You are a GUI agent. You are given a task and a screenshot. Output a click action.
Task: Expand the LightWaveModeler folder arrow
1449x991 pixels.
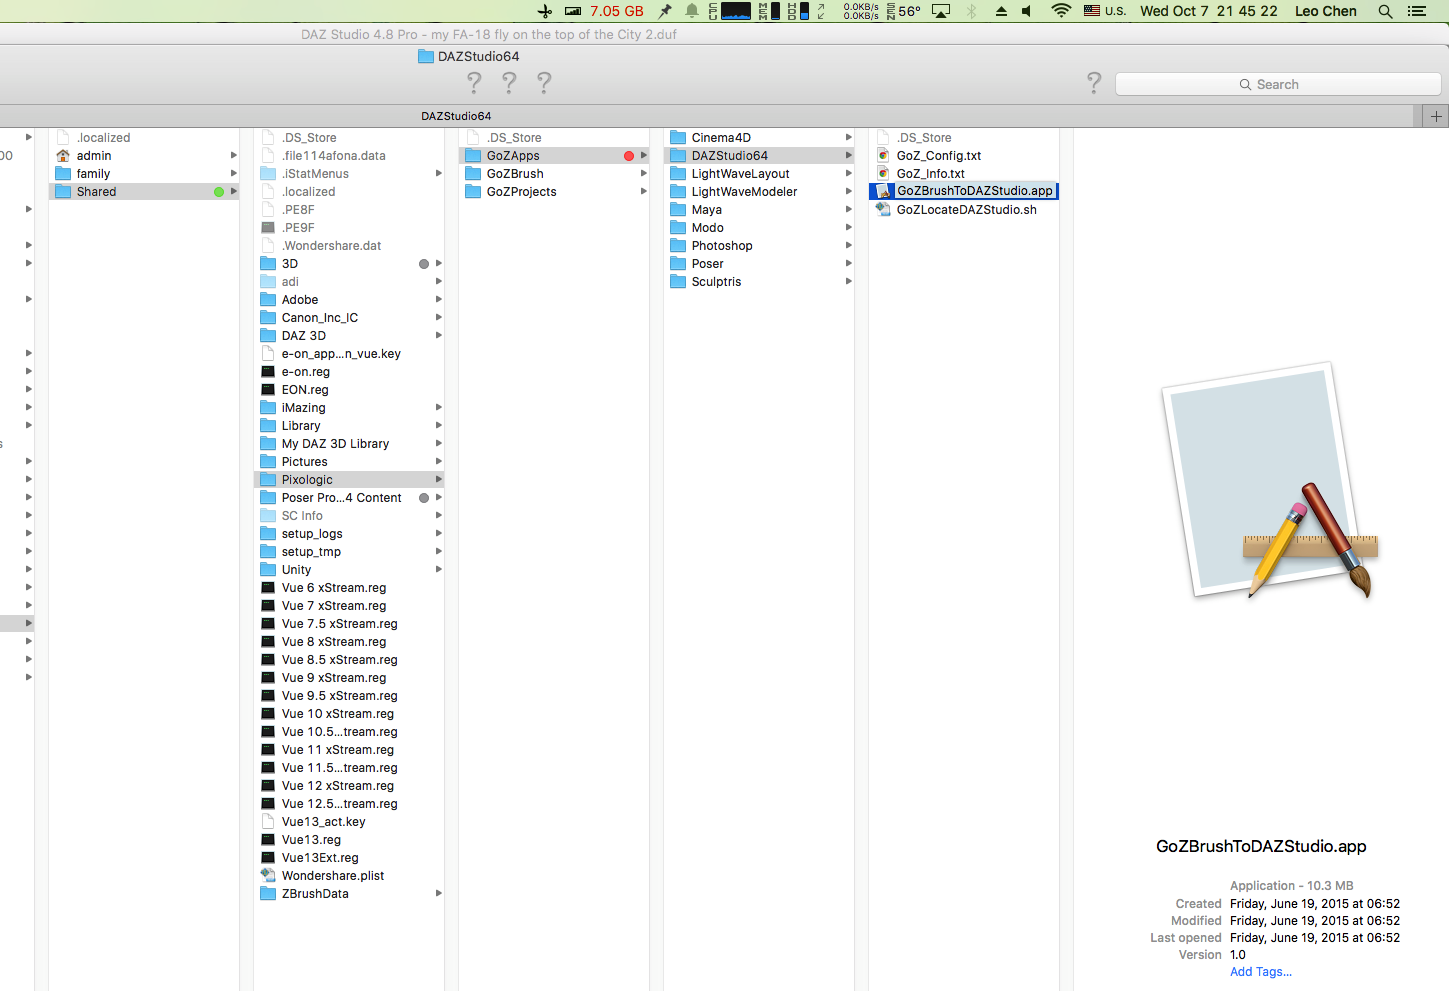(x=848, y=191)
